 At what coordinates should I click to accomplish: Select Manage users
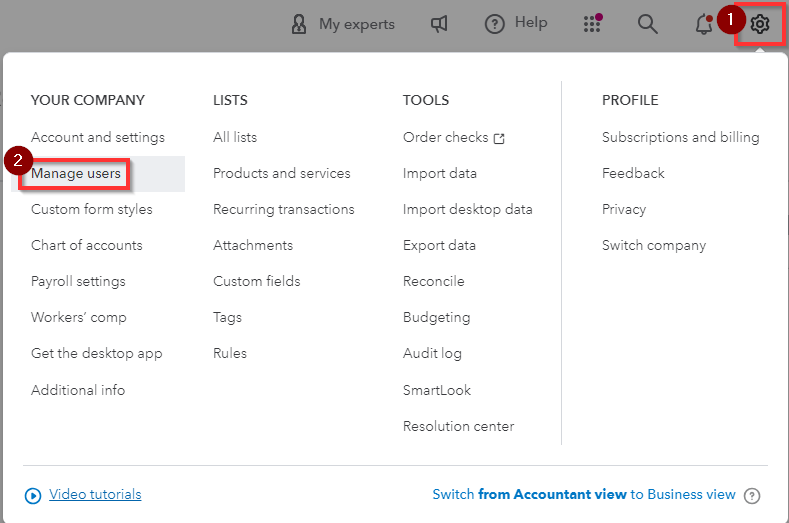(x=76, y=174)
